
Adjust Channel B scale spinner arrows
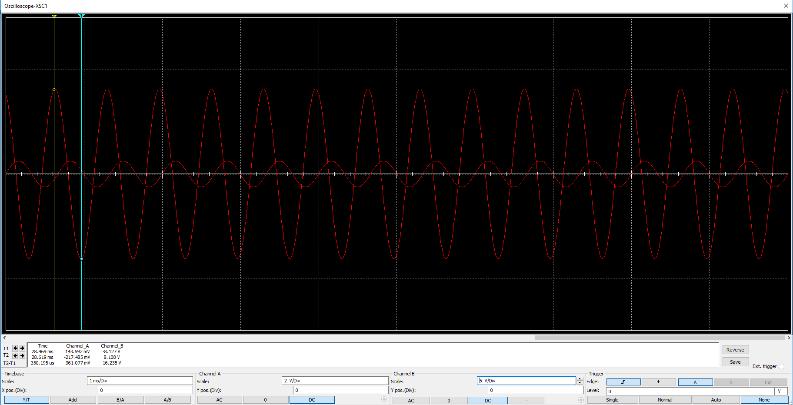tap(580, 381)
